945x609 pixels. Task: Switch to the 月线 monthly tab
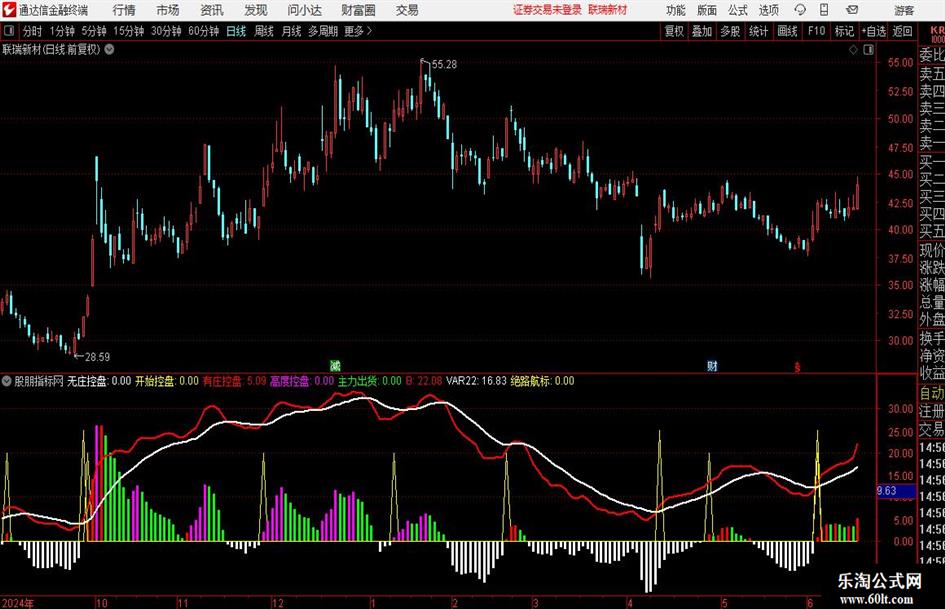tap(292, 31)
